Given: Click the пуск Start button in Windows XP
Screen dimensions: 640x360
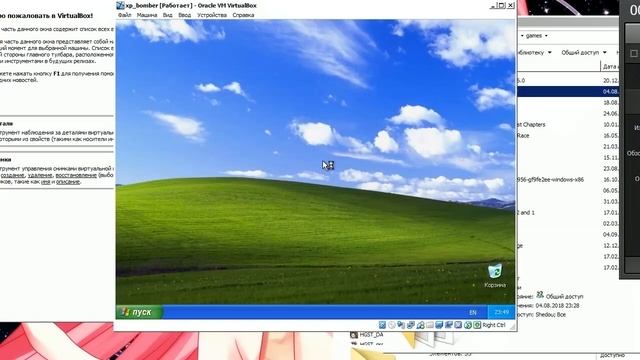Looking at the screenshot, I should click(x=140, y=312).
